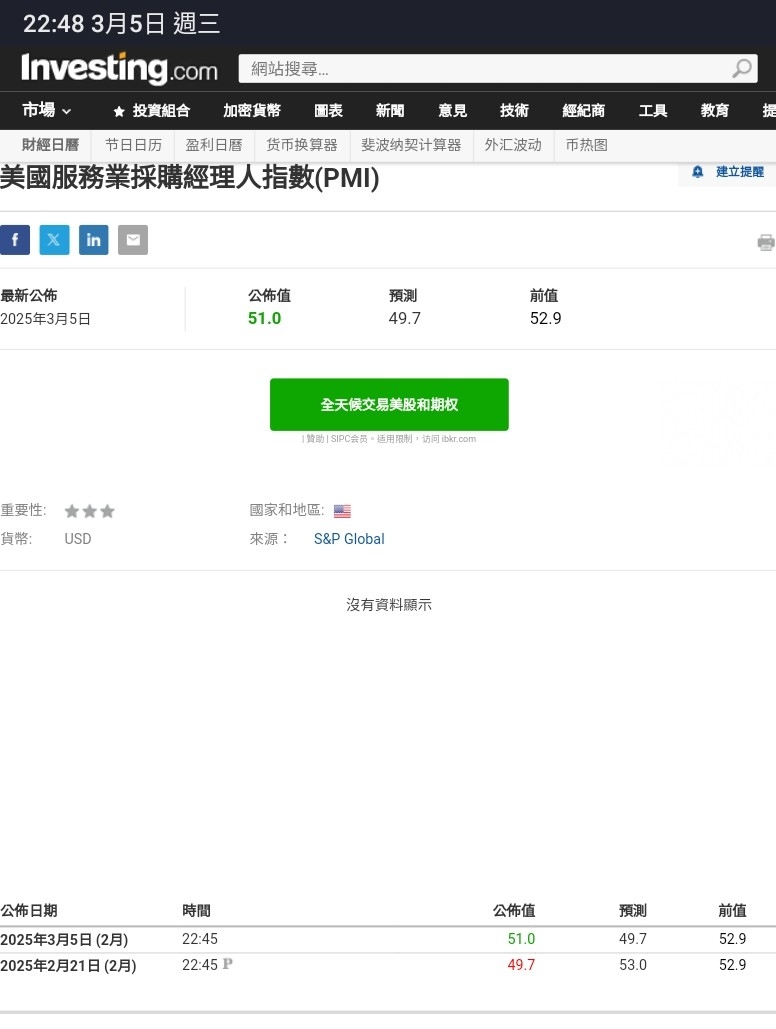Click the 建立提醒 bell icon
This screenshot has height=1029, width=776.
[697, 172]
